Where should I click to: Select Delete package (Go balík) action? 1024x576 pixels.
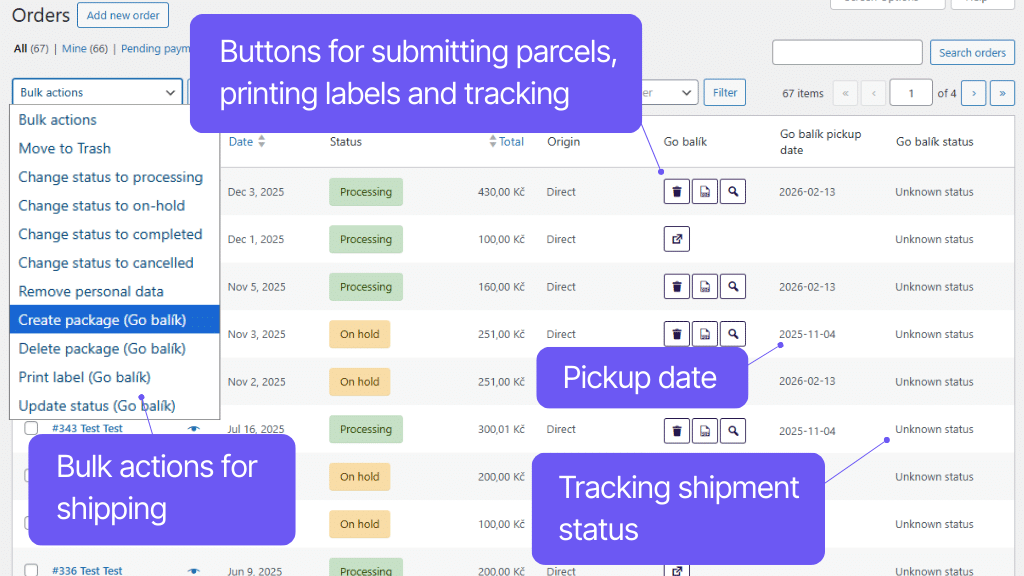114,349
